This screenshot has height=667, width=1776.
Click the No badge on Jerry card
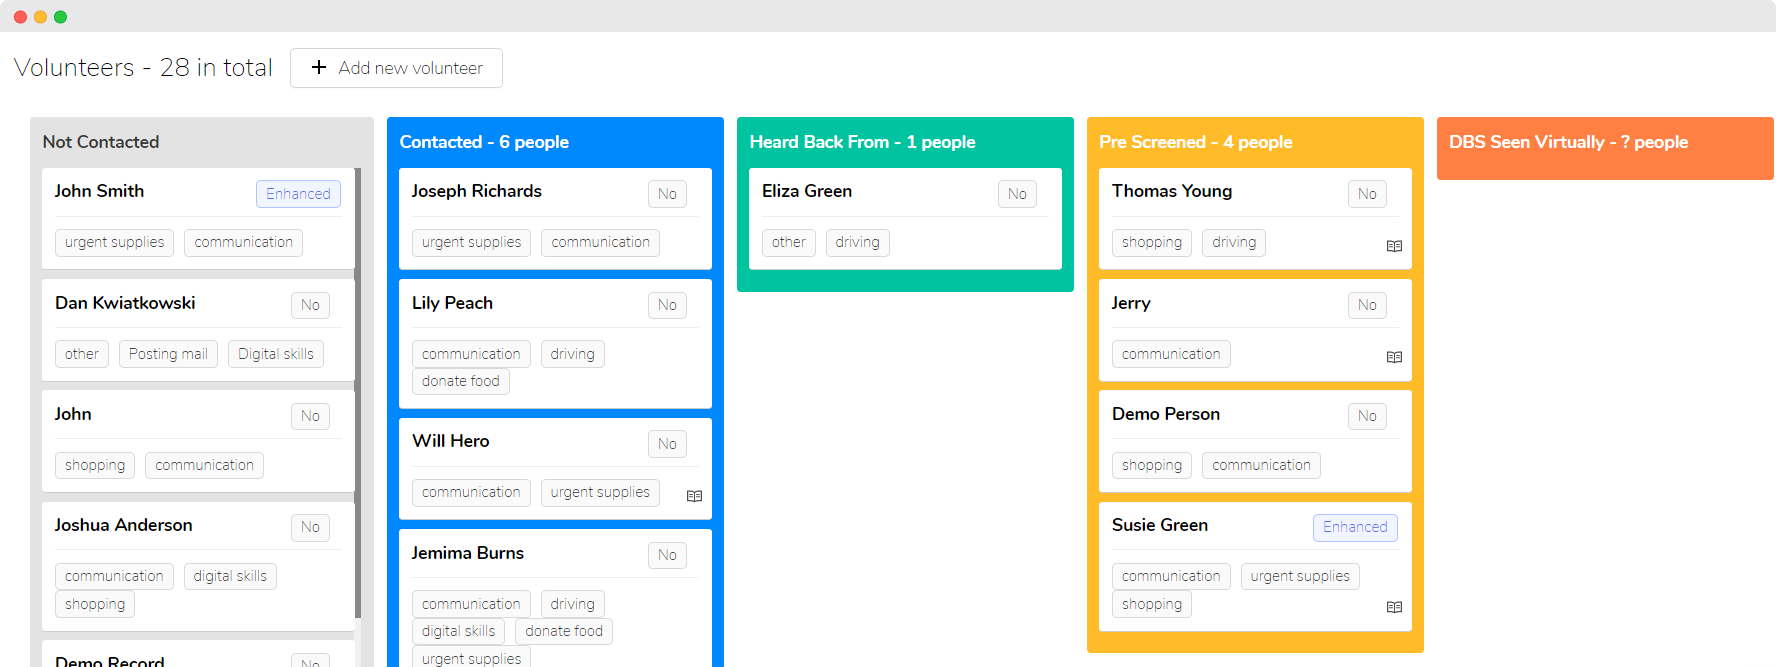1367,305
